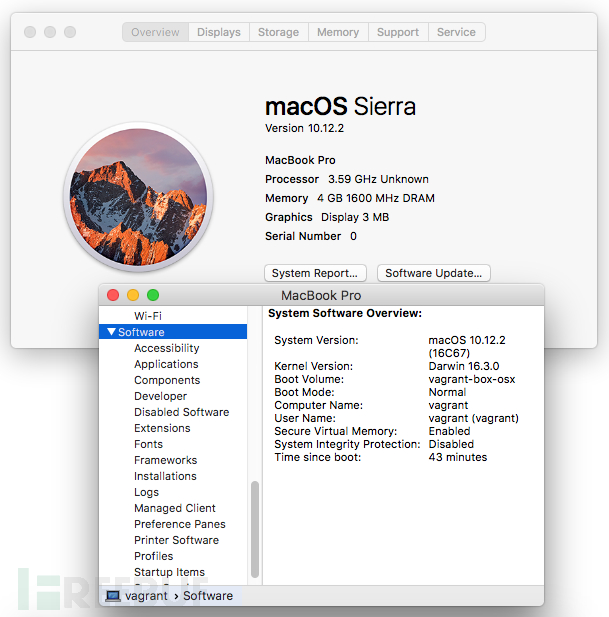Select the Software row in sidebar
Screen dimensions: 609x617
tap(173, 332)
